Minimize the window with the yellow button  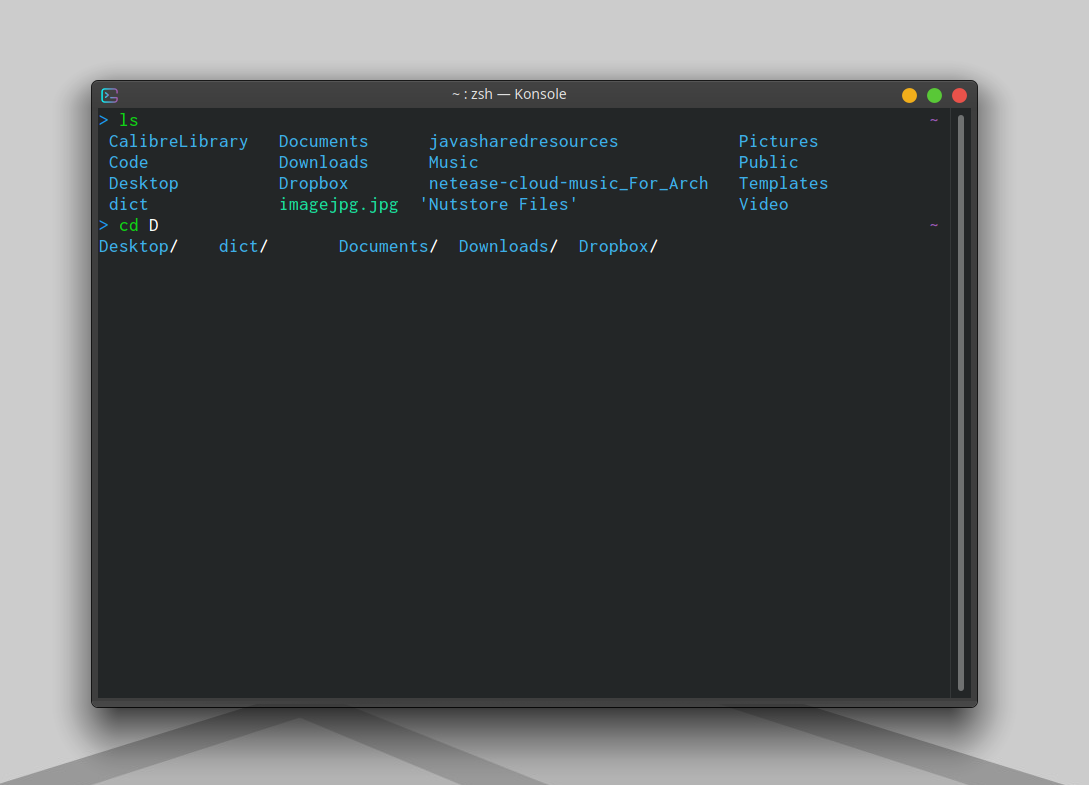point(909,95)
